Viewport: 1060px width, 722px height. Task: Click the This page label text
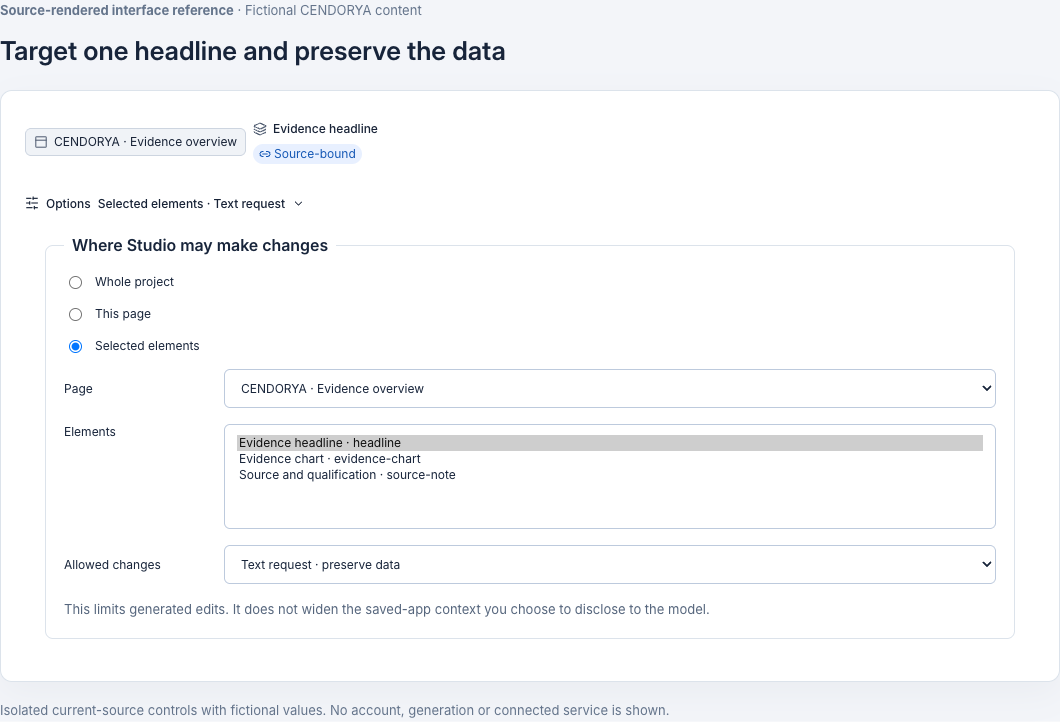point(123,314)
